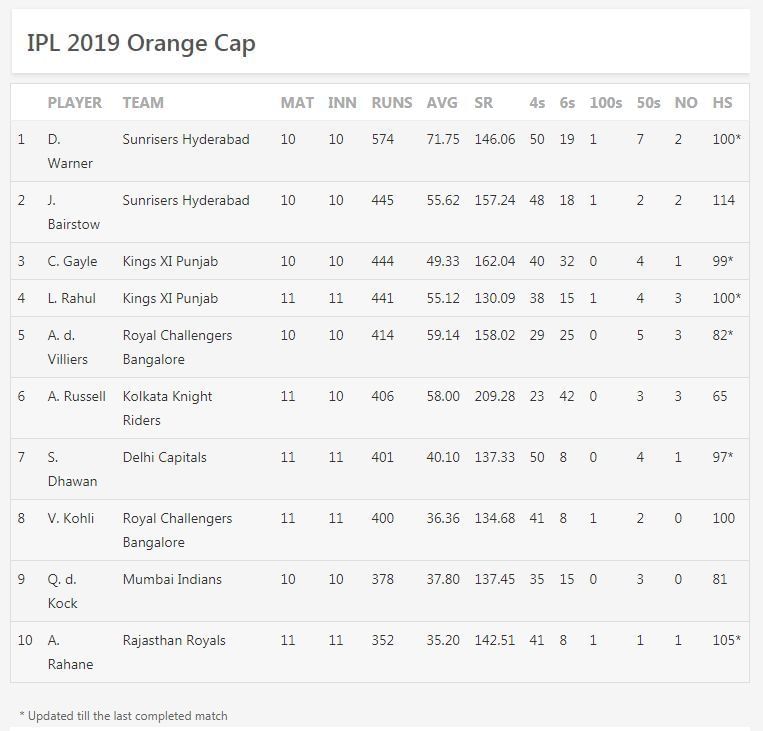Click A. d. Villiers player name
This screenshot has width=763, height=731.
point(68,347)
